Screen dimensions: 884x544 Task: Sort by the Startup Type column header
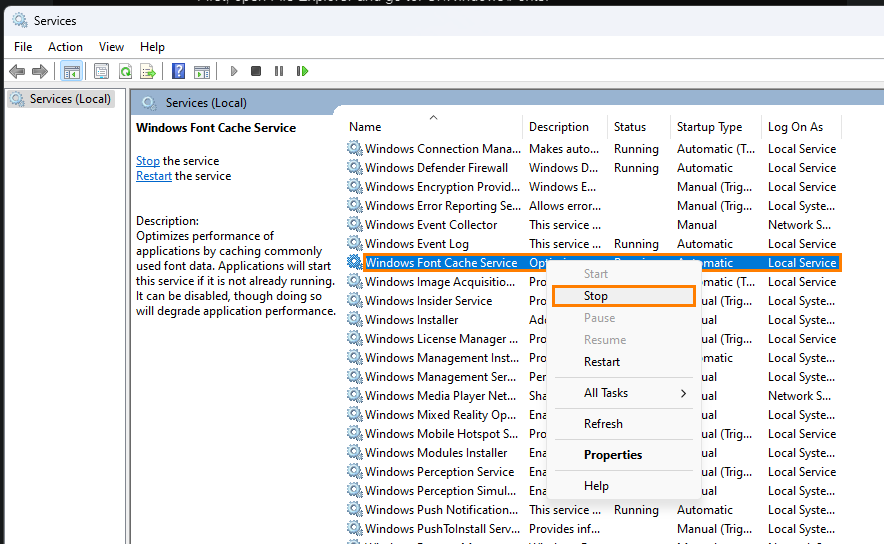tap(709, 127)
